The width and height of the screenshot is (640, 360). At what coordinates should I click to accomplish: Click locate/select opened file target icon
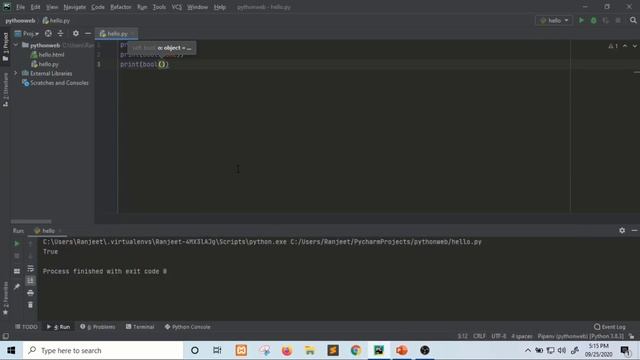[x=48, y=33]
